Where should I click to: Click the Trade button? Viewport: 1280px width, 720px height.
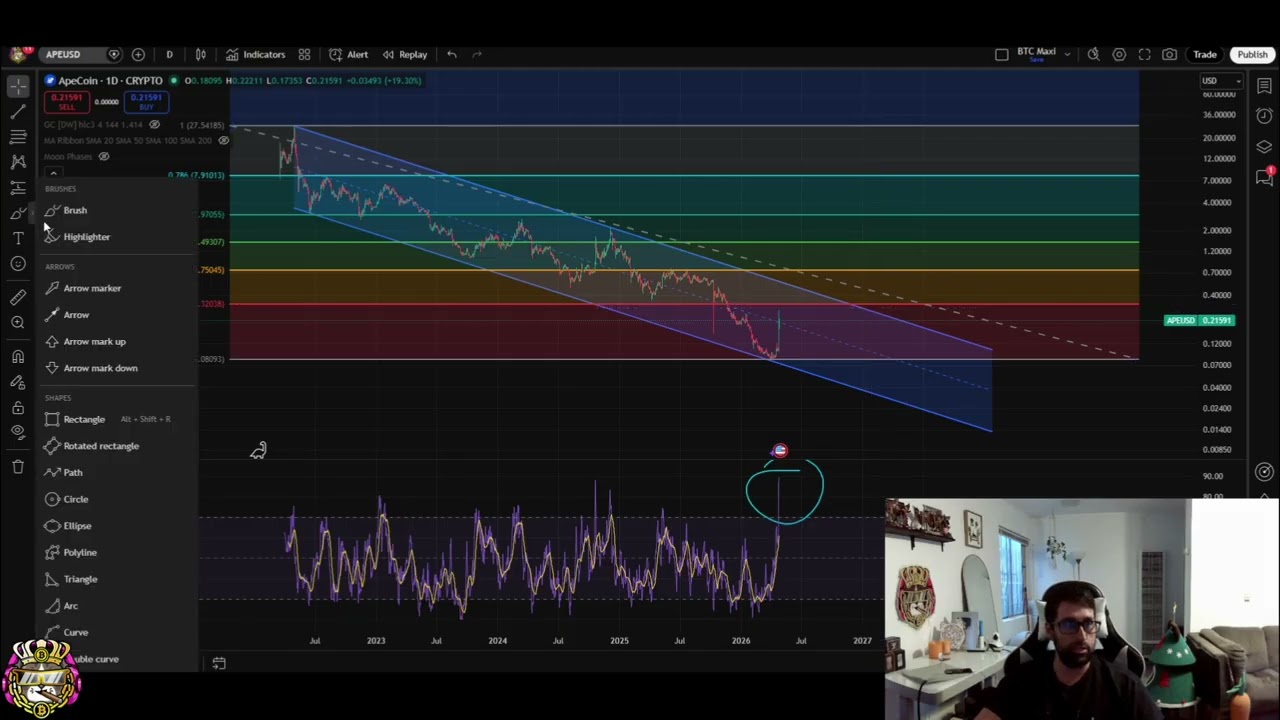[x=1204, y=54]
